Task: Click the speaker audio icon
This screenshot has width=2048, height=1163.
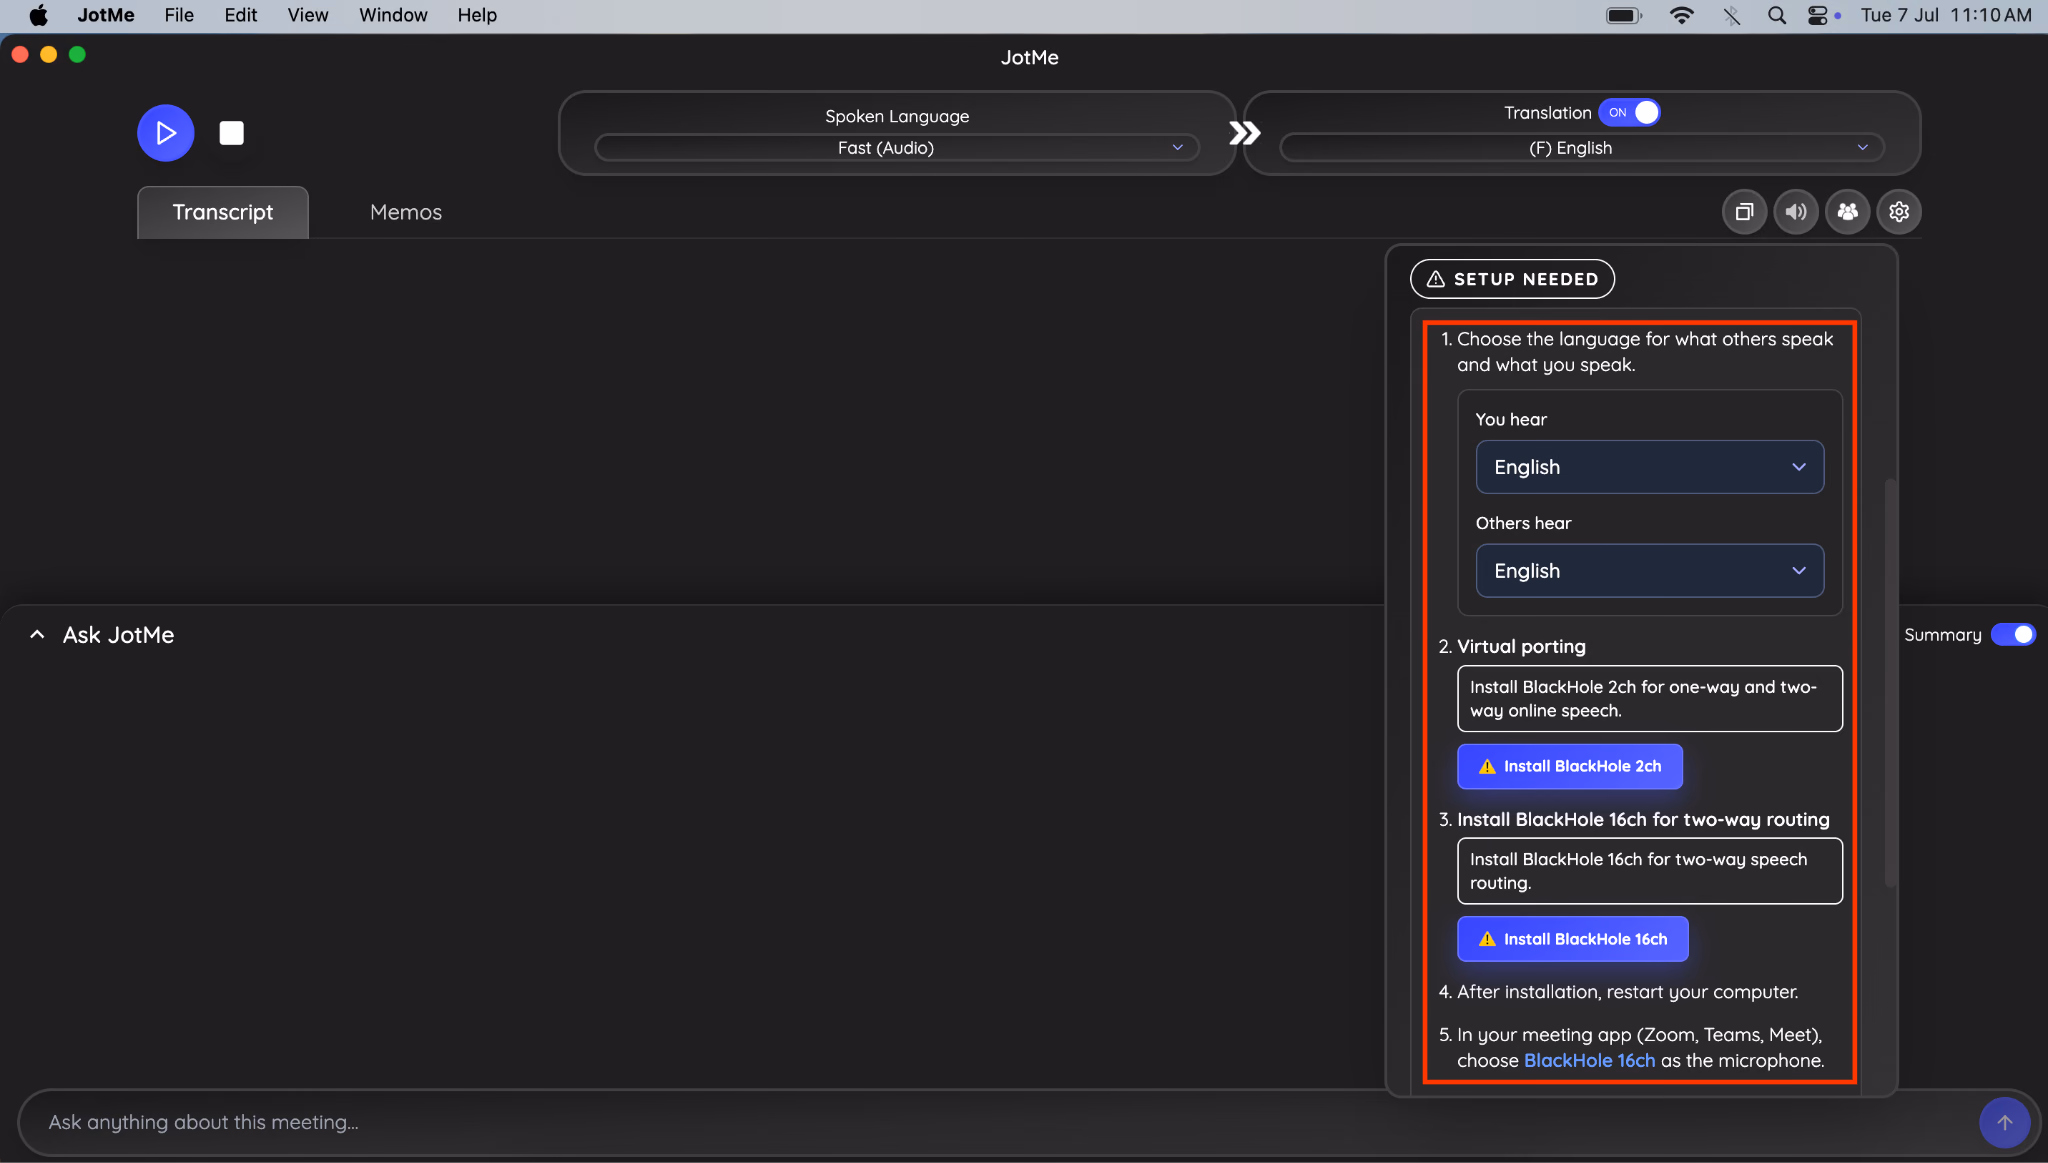Action: click(x=1796, y=212)
